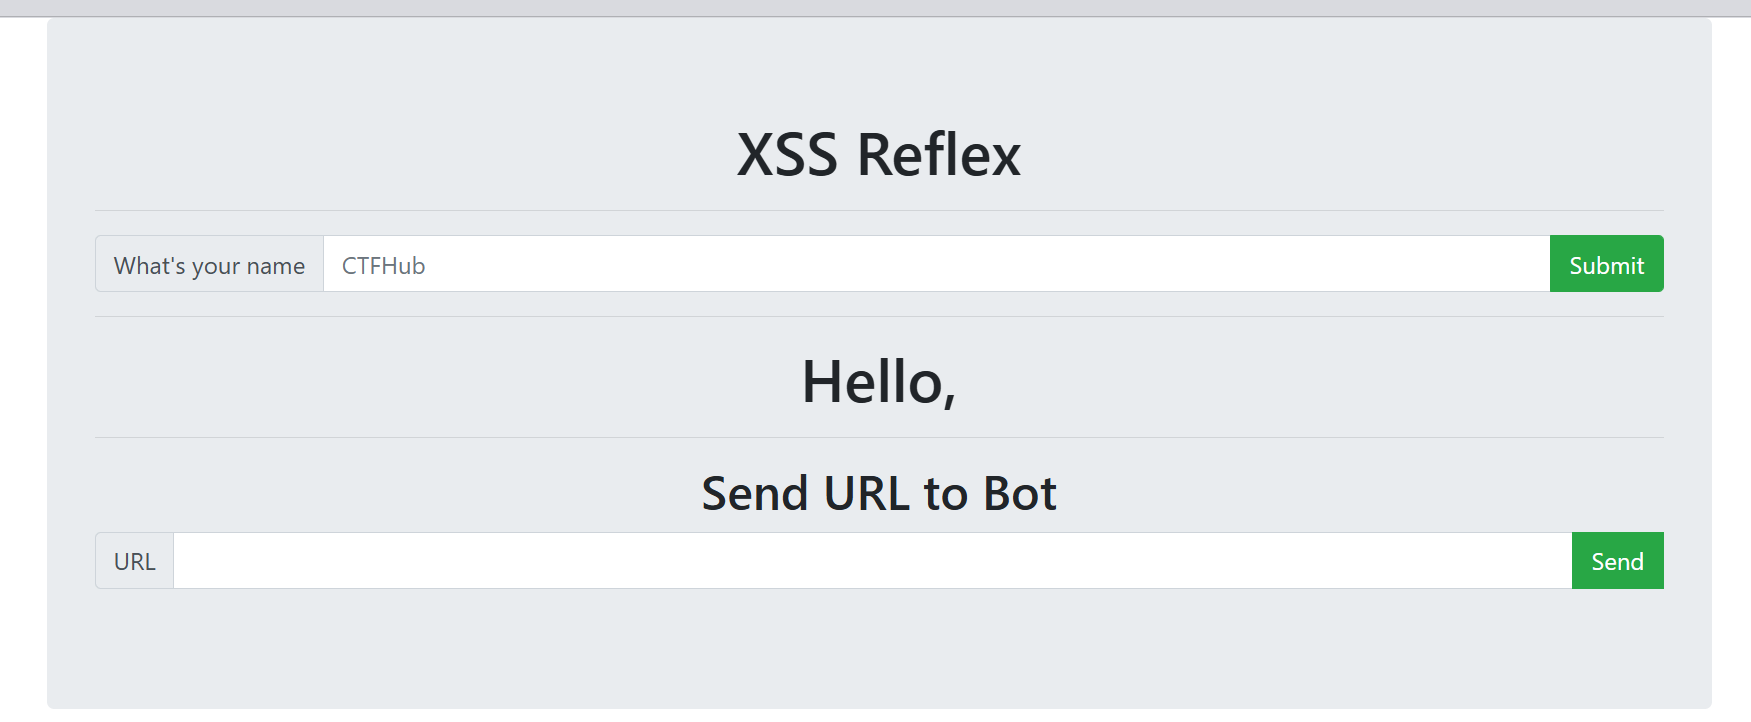
Task: Click the word "to" in the bot heading
Action: point(945,494)
